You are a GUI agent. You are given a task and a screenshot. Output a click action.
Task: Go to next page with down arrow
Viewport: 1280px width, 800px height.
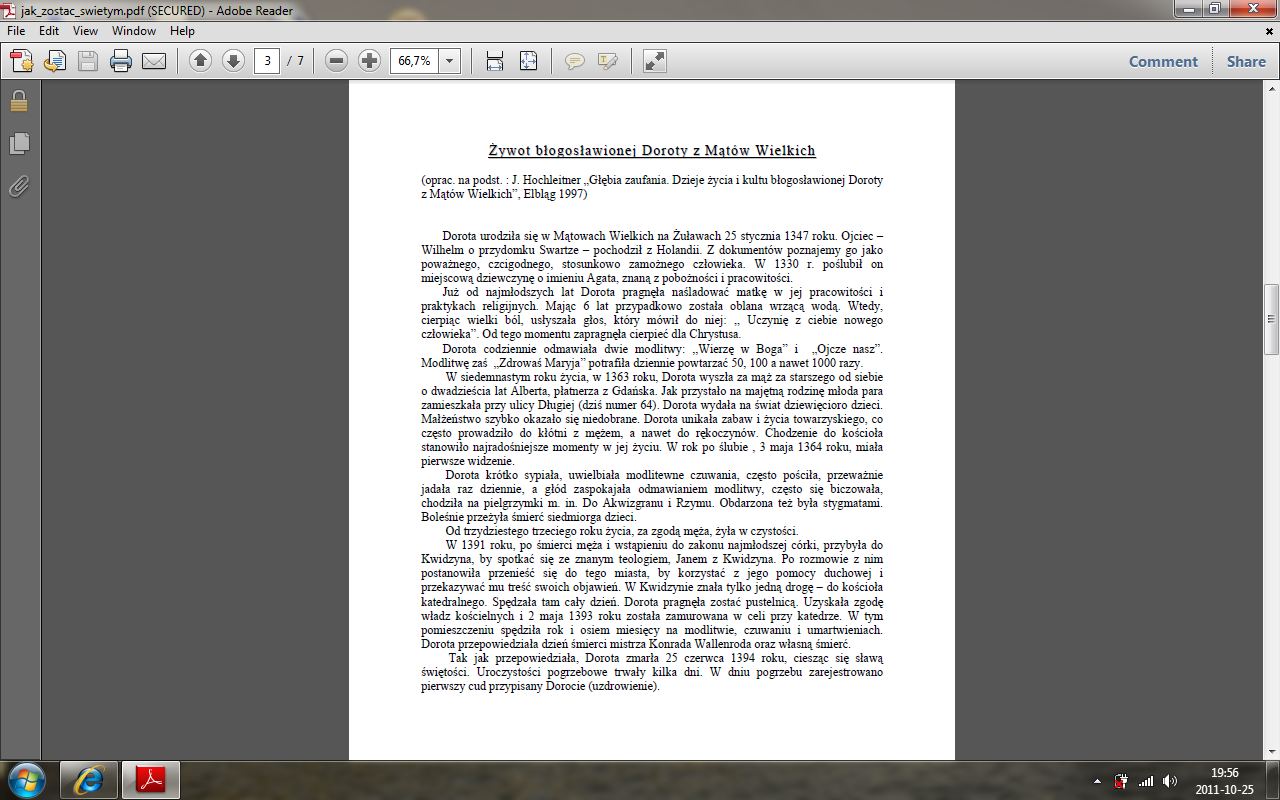pyautogui.click(x=233, y=61)
